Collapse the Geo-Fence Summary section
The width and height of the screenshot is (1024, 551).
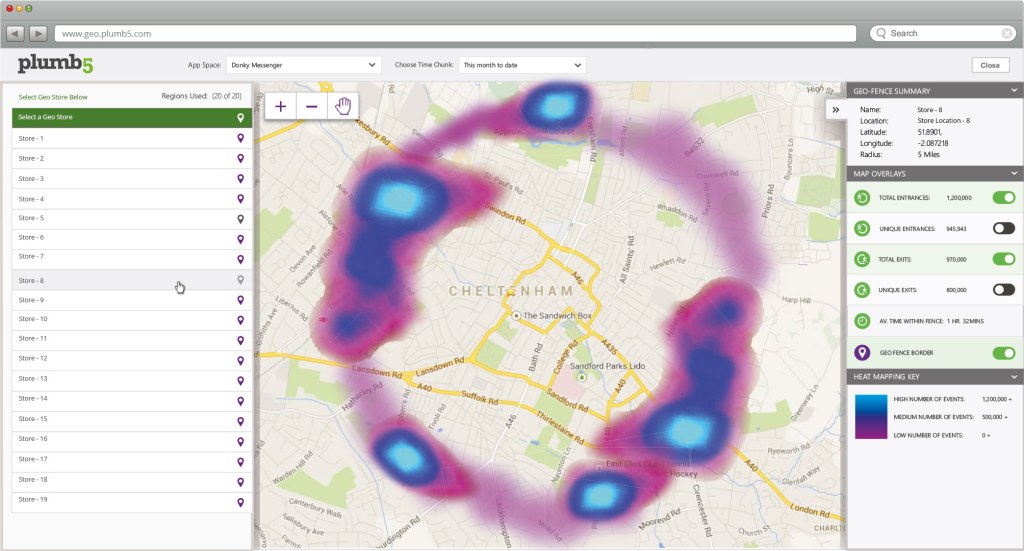tap(1014, 91)
